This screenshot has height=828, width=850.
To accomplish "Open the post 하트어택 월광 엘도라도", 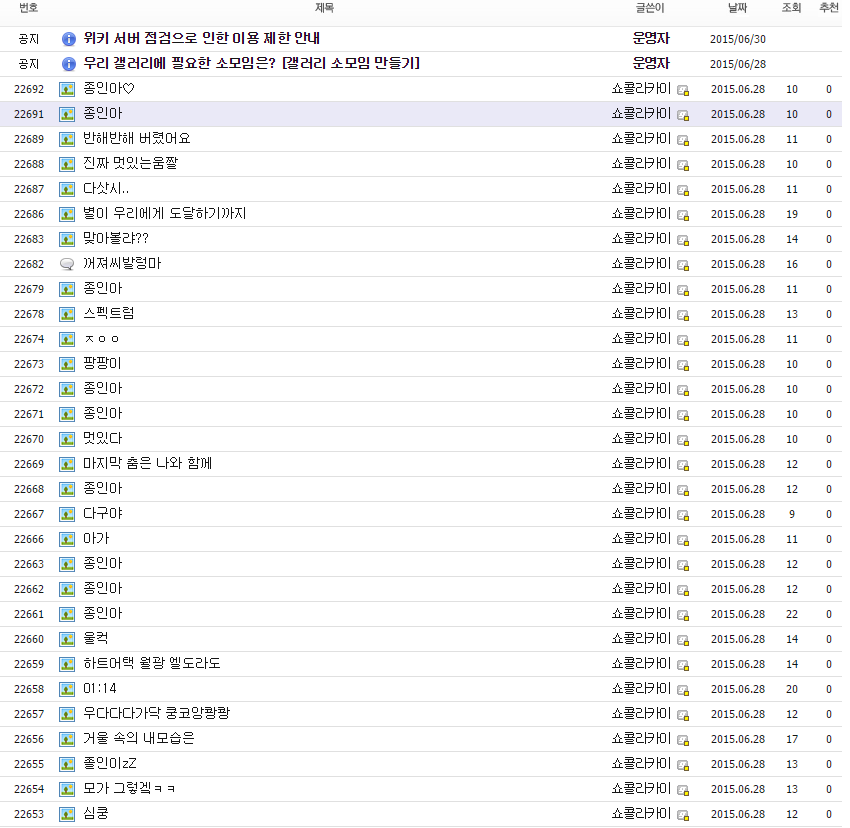I will point(152,663).
